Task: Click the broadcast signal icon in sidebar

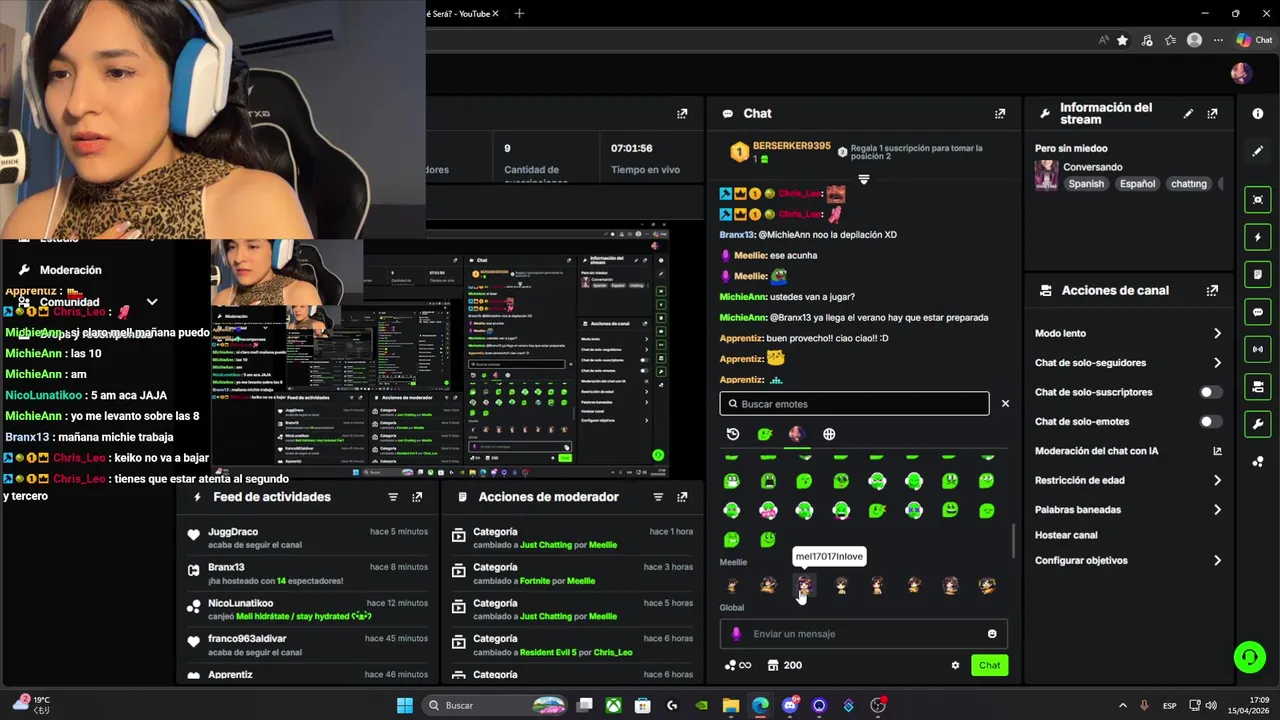Action: tap(1258, 349)
